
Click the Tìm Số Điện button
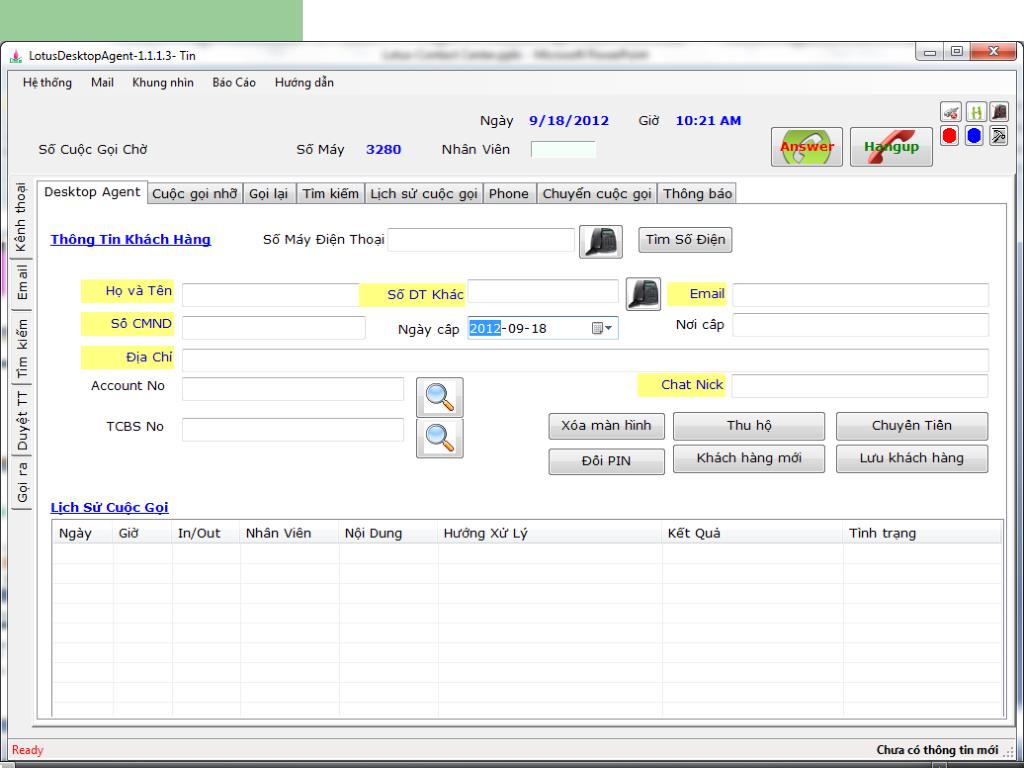point(685,240)
